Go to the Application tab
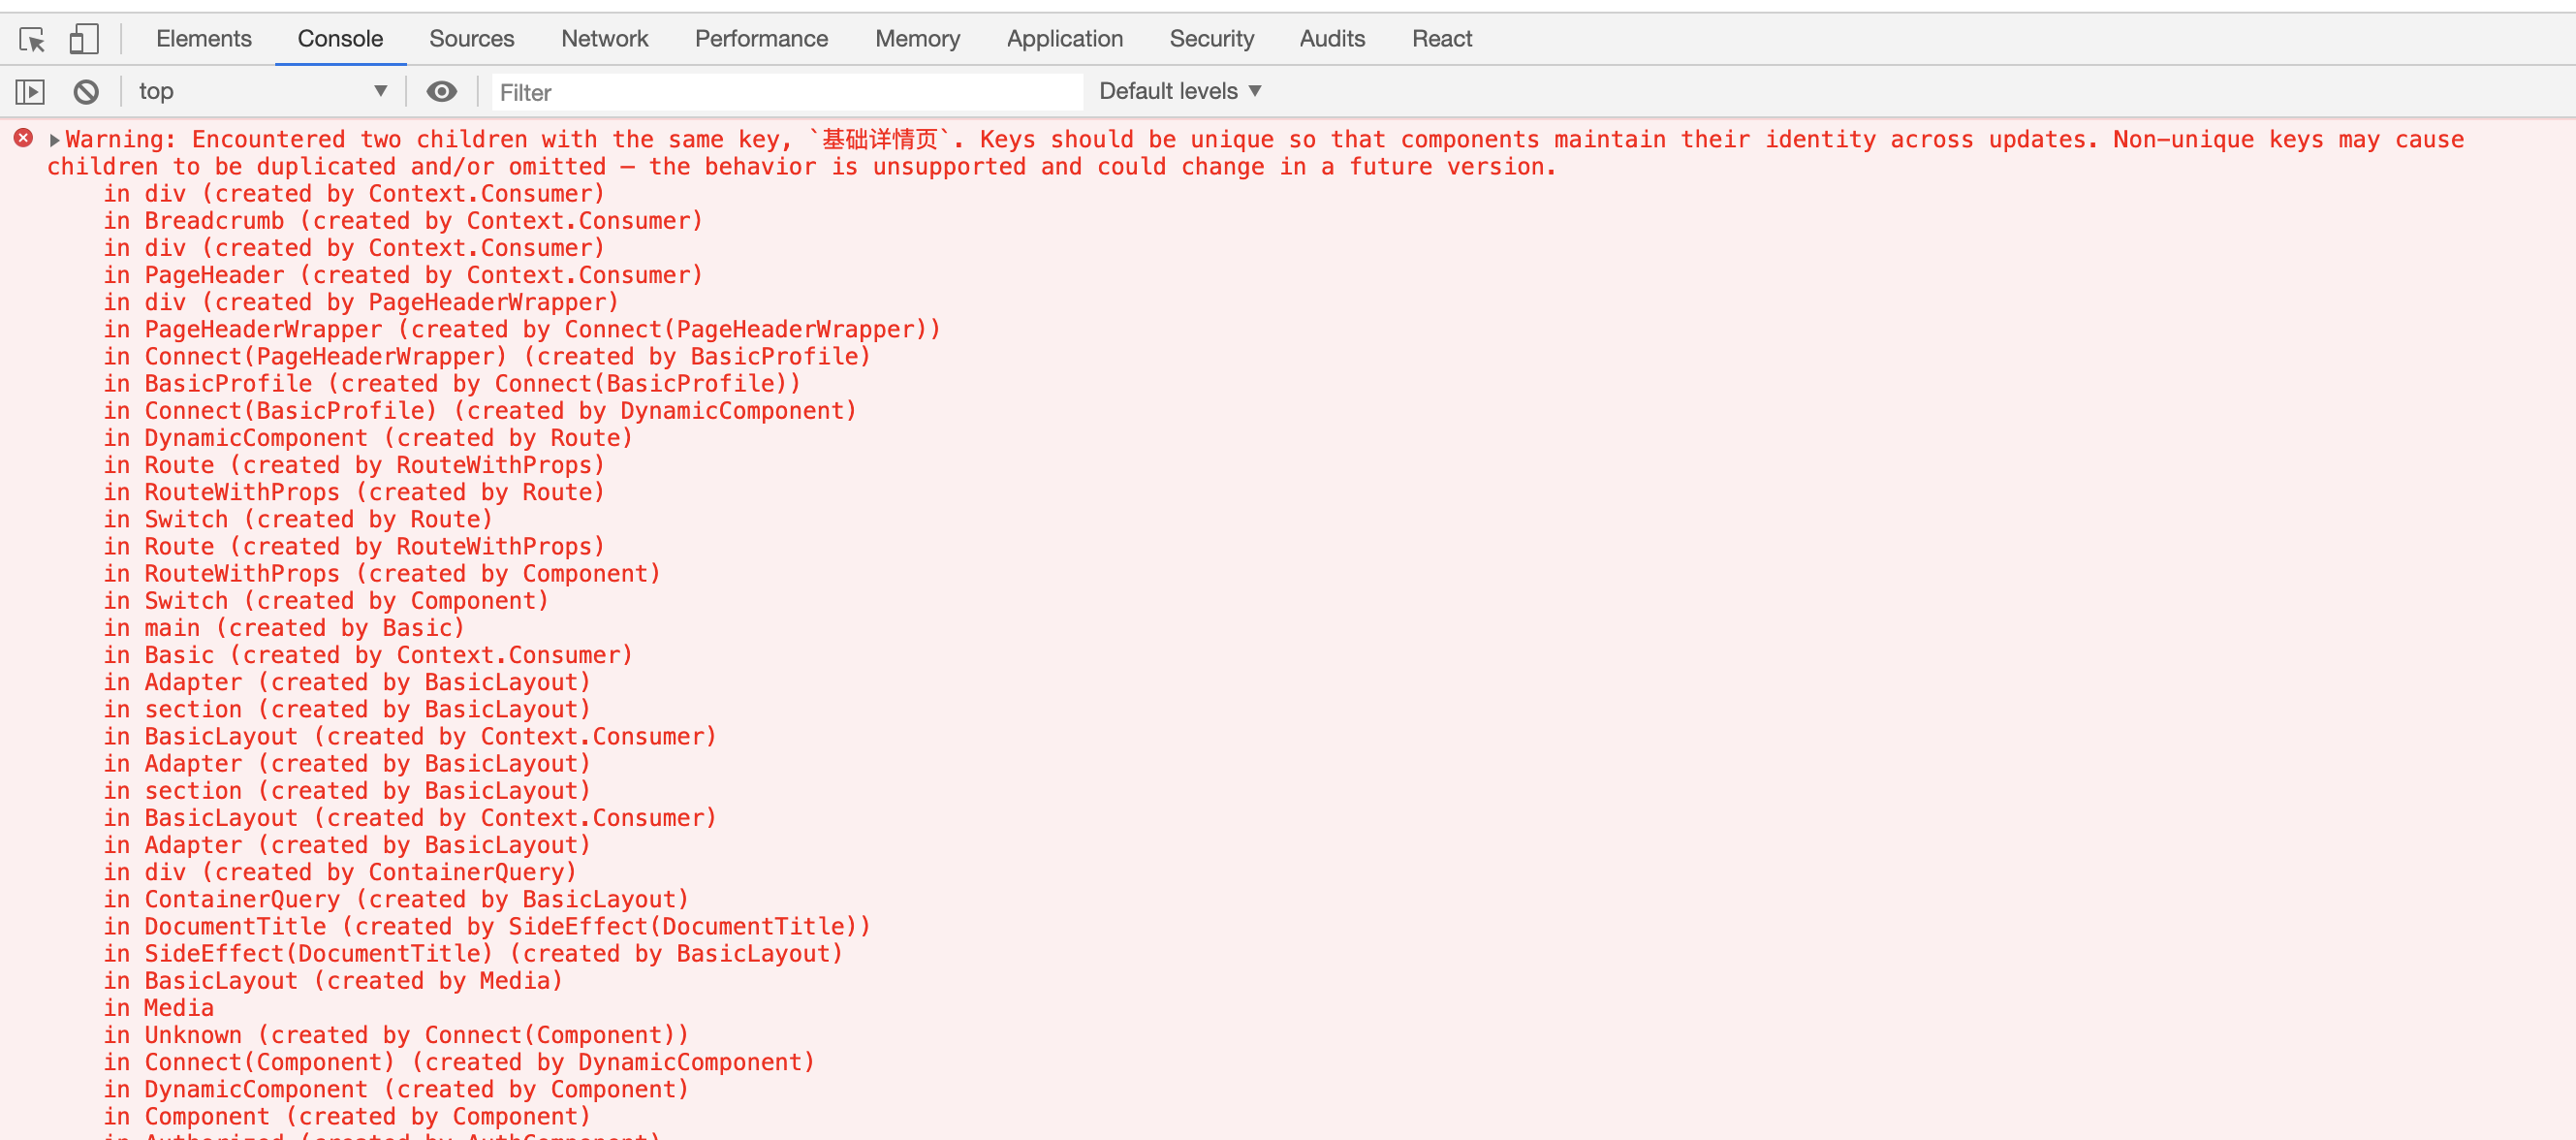 pos(1064,39)
